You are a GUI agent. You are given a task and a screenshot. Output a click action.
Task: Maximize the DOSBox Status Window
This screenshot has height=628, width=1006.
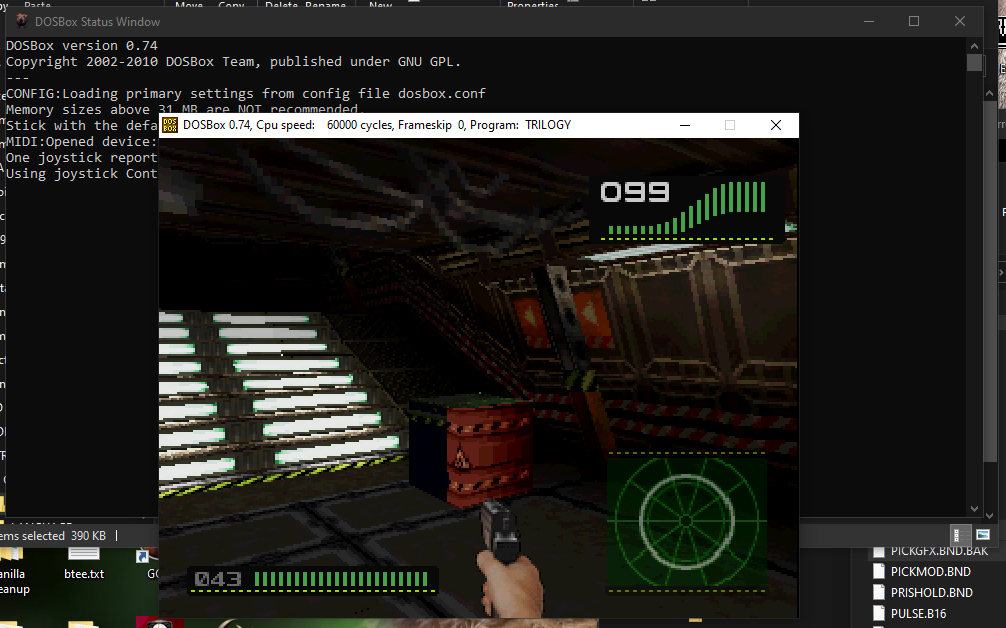pyautogui.click(x=914, y=21)
